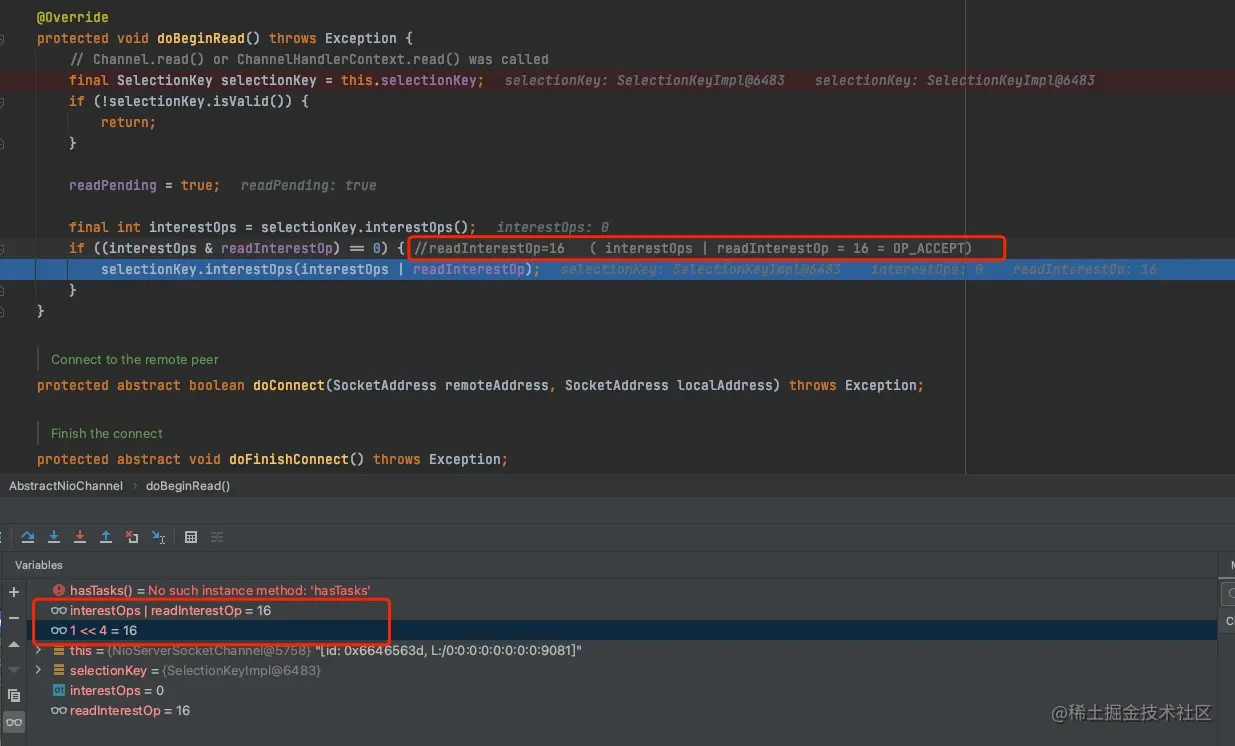Click the 'Finish the connect' doc comment

click(107, 433)
